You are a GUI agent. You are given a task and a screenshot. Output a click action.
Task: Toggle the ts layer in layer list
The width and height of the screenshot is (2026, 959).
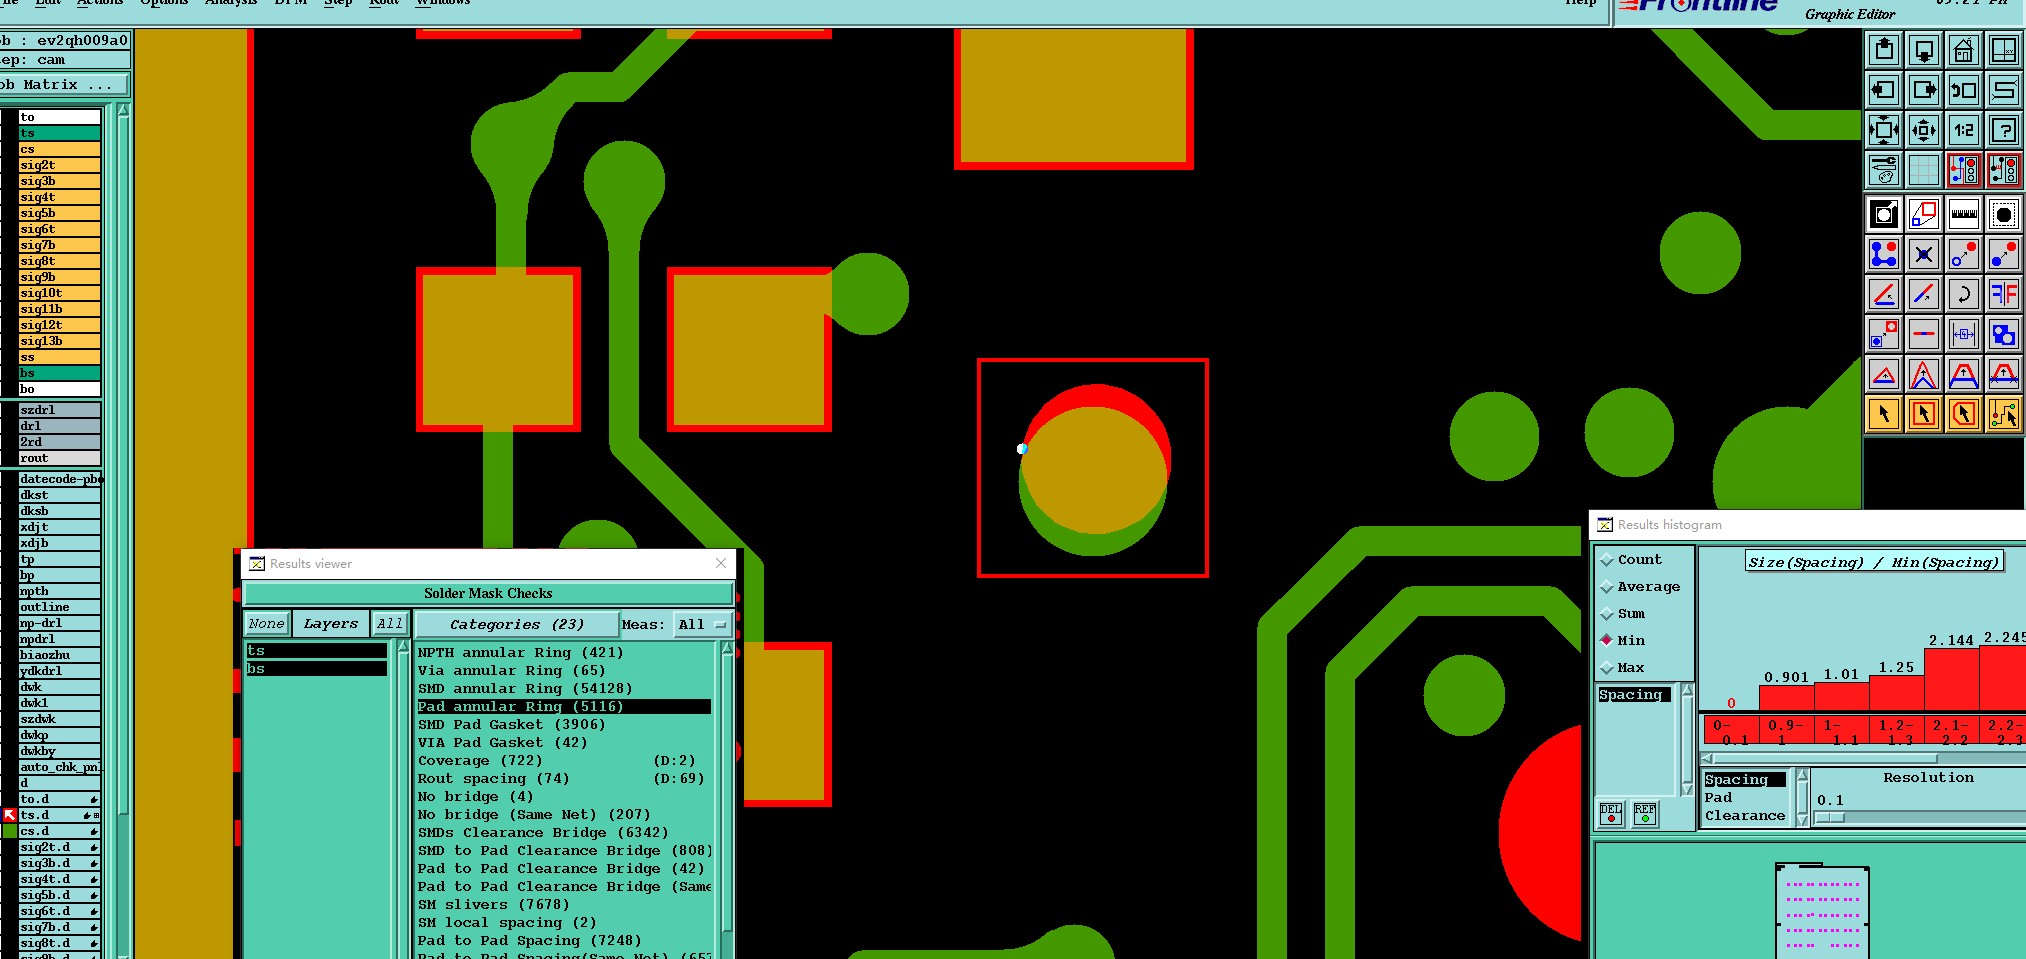click(x=59, y=133)
